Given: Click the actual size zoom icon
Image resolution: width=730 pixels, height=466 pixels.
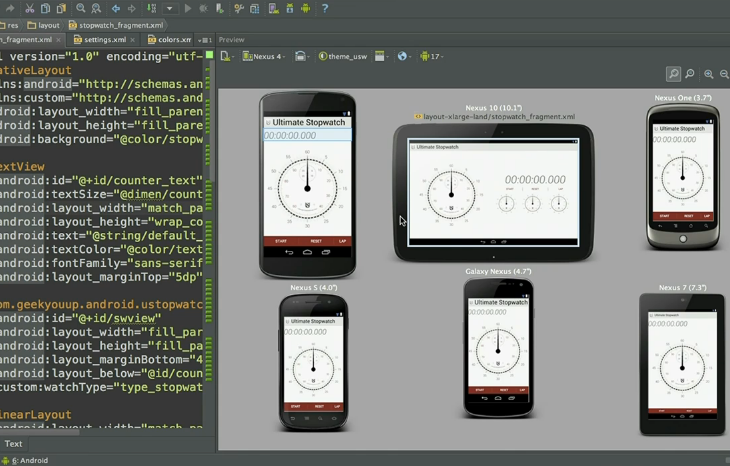Looking at the screenshot, I should pyautogui.click(x=690, y=74).
